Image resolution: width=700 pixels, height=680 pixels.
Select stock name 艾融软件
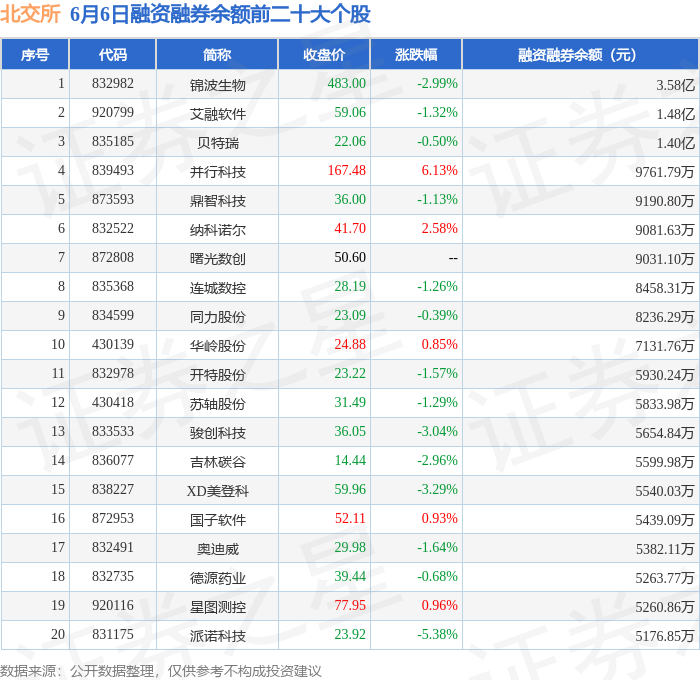coord(217,114)
